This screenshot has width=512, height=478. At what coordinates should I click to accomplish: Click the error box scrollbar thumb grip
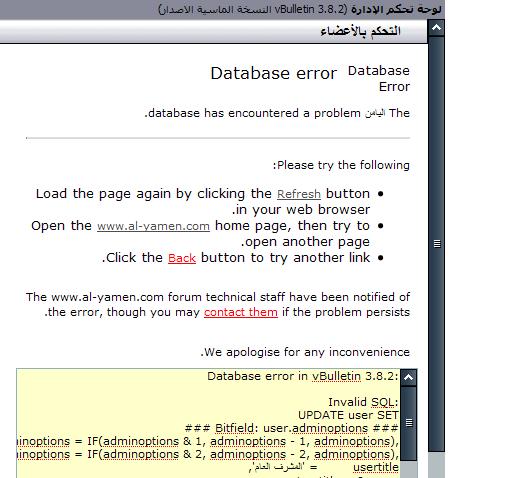point(409,423)
